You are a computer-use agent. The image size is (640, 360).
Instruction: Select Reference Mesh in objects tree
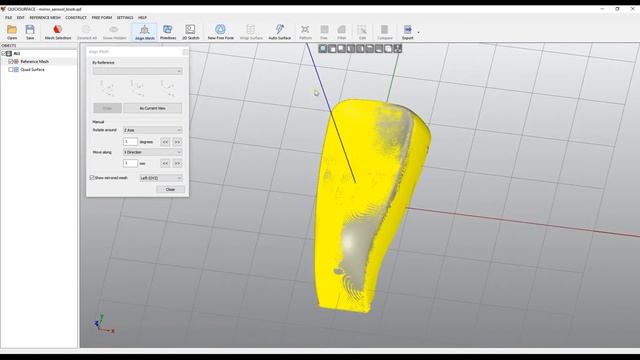[x=35, y=62]
